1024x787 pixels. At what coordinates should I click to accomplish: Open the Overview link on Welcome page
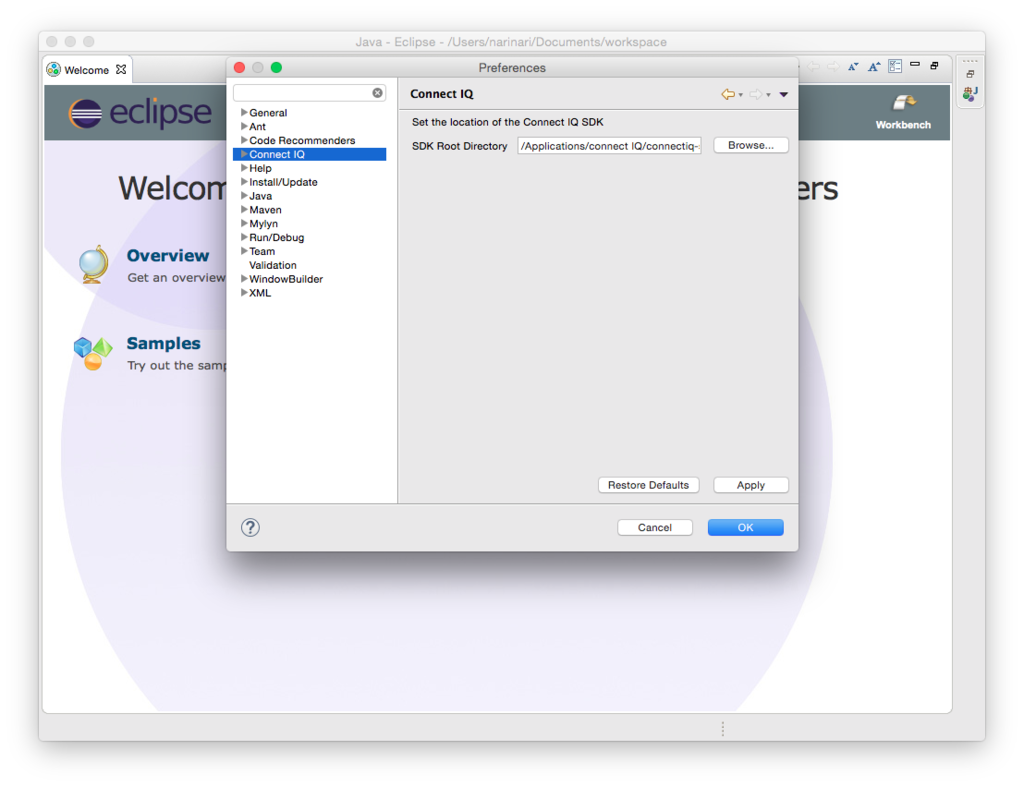tap(168, 255)
